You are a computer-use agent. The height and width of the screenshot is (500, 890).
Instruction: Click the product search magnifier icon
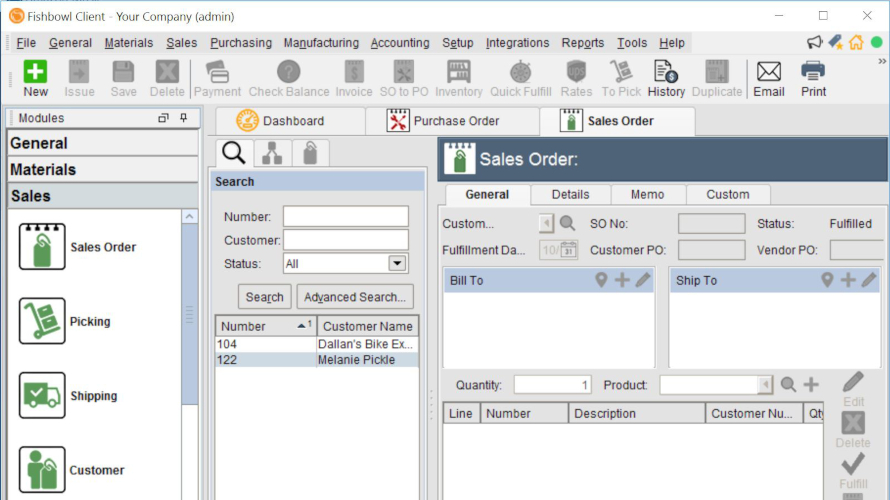tap(788, 385)
